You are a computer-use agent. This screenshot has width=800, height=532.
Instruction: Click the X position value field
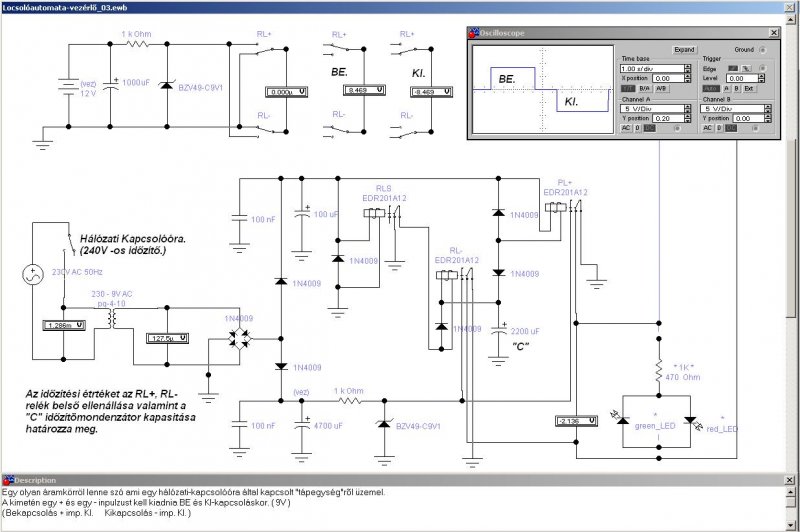(667, 78)
